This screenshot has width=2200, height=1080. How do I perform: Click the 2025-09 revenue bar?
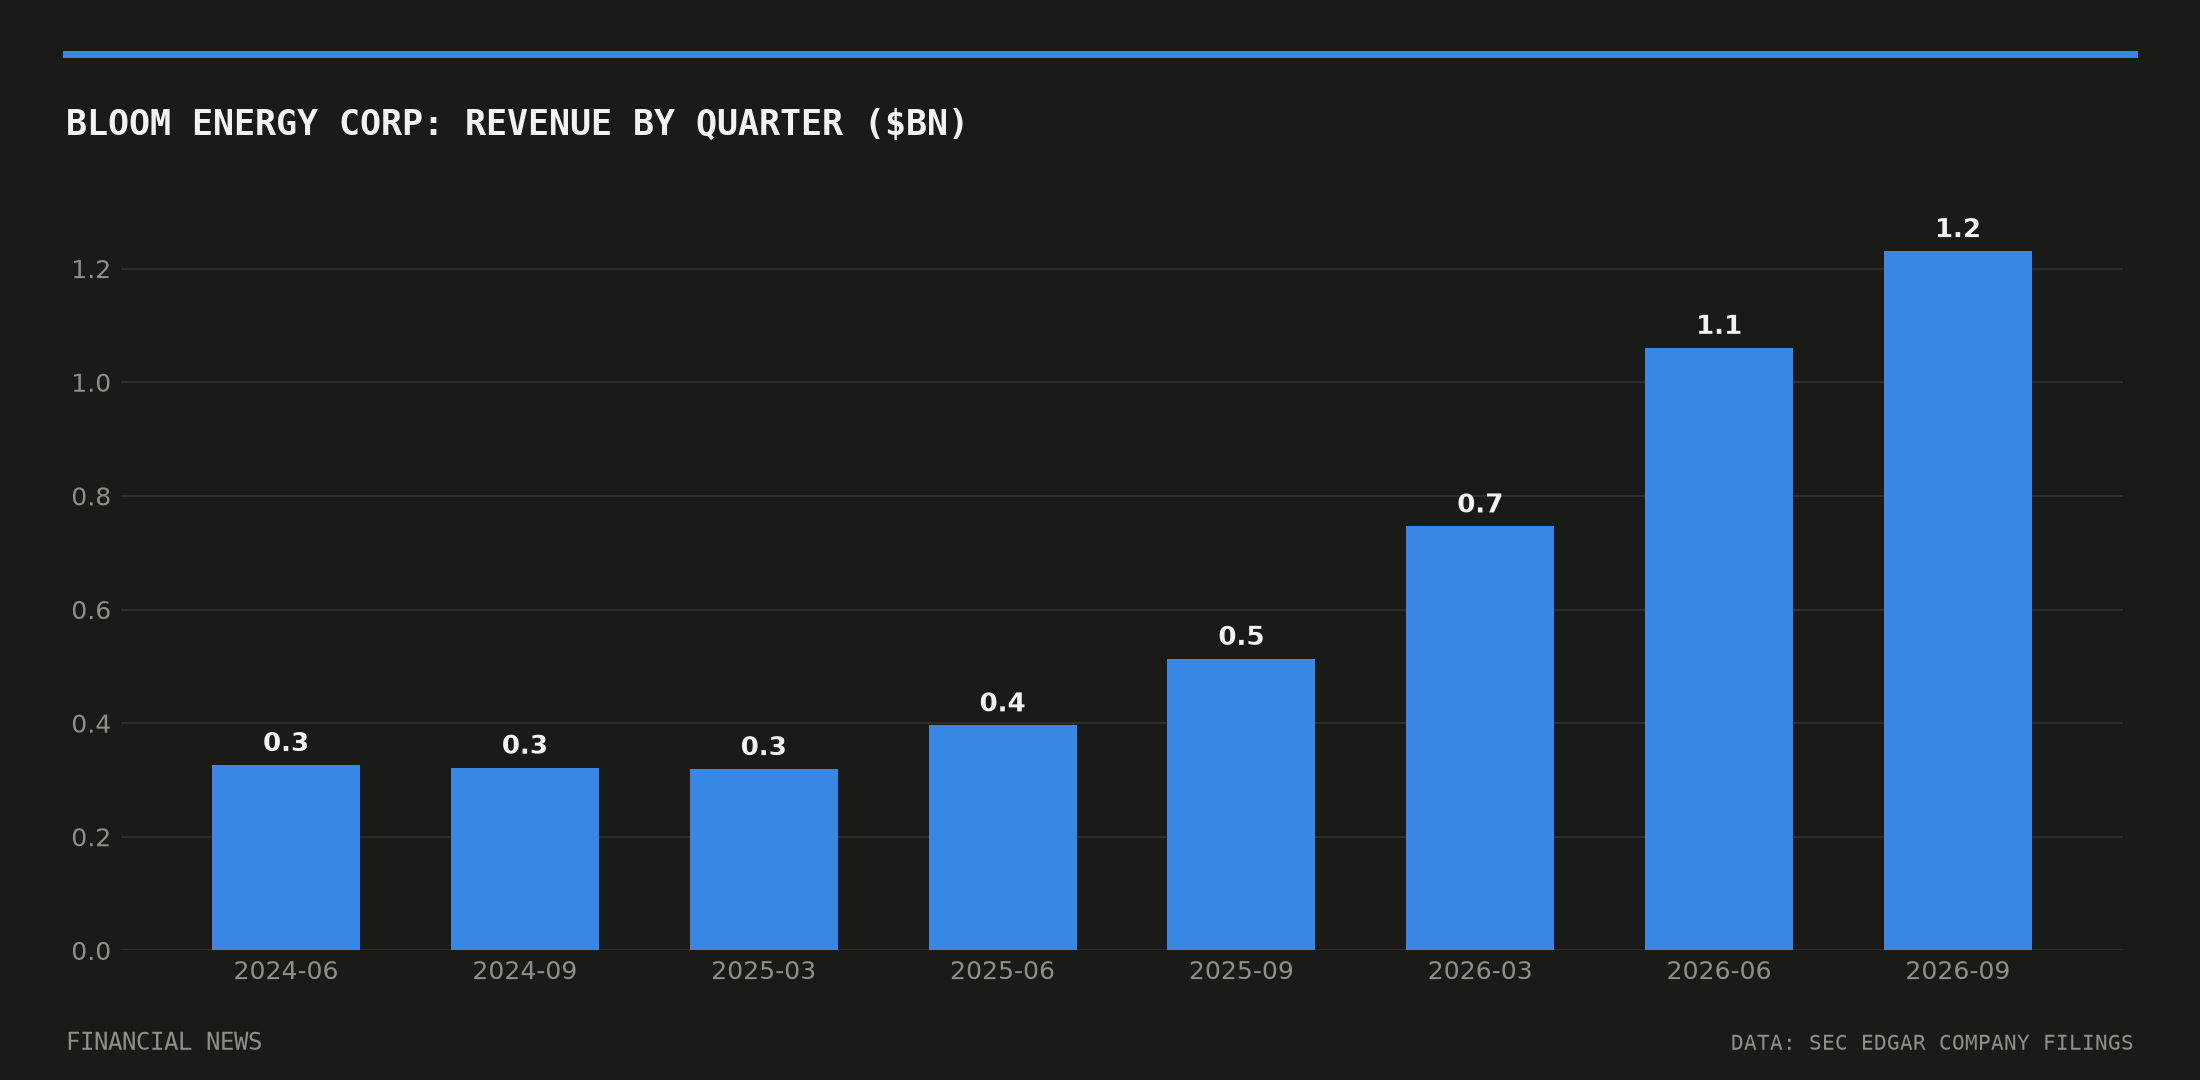tap(1241, 804)
